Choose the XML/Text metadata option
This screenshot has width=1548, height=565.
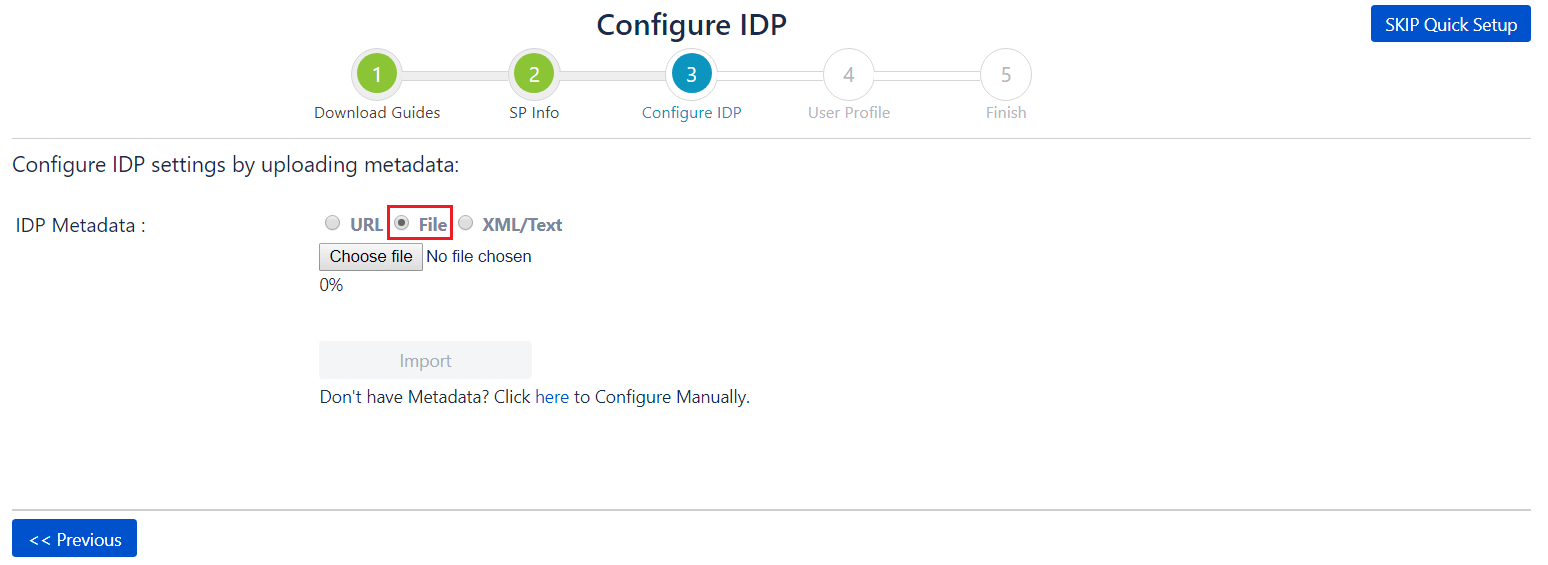pos(465,223)
